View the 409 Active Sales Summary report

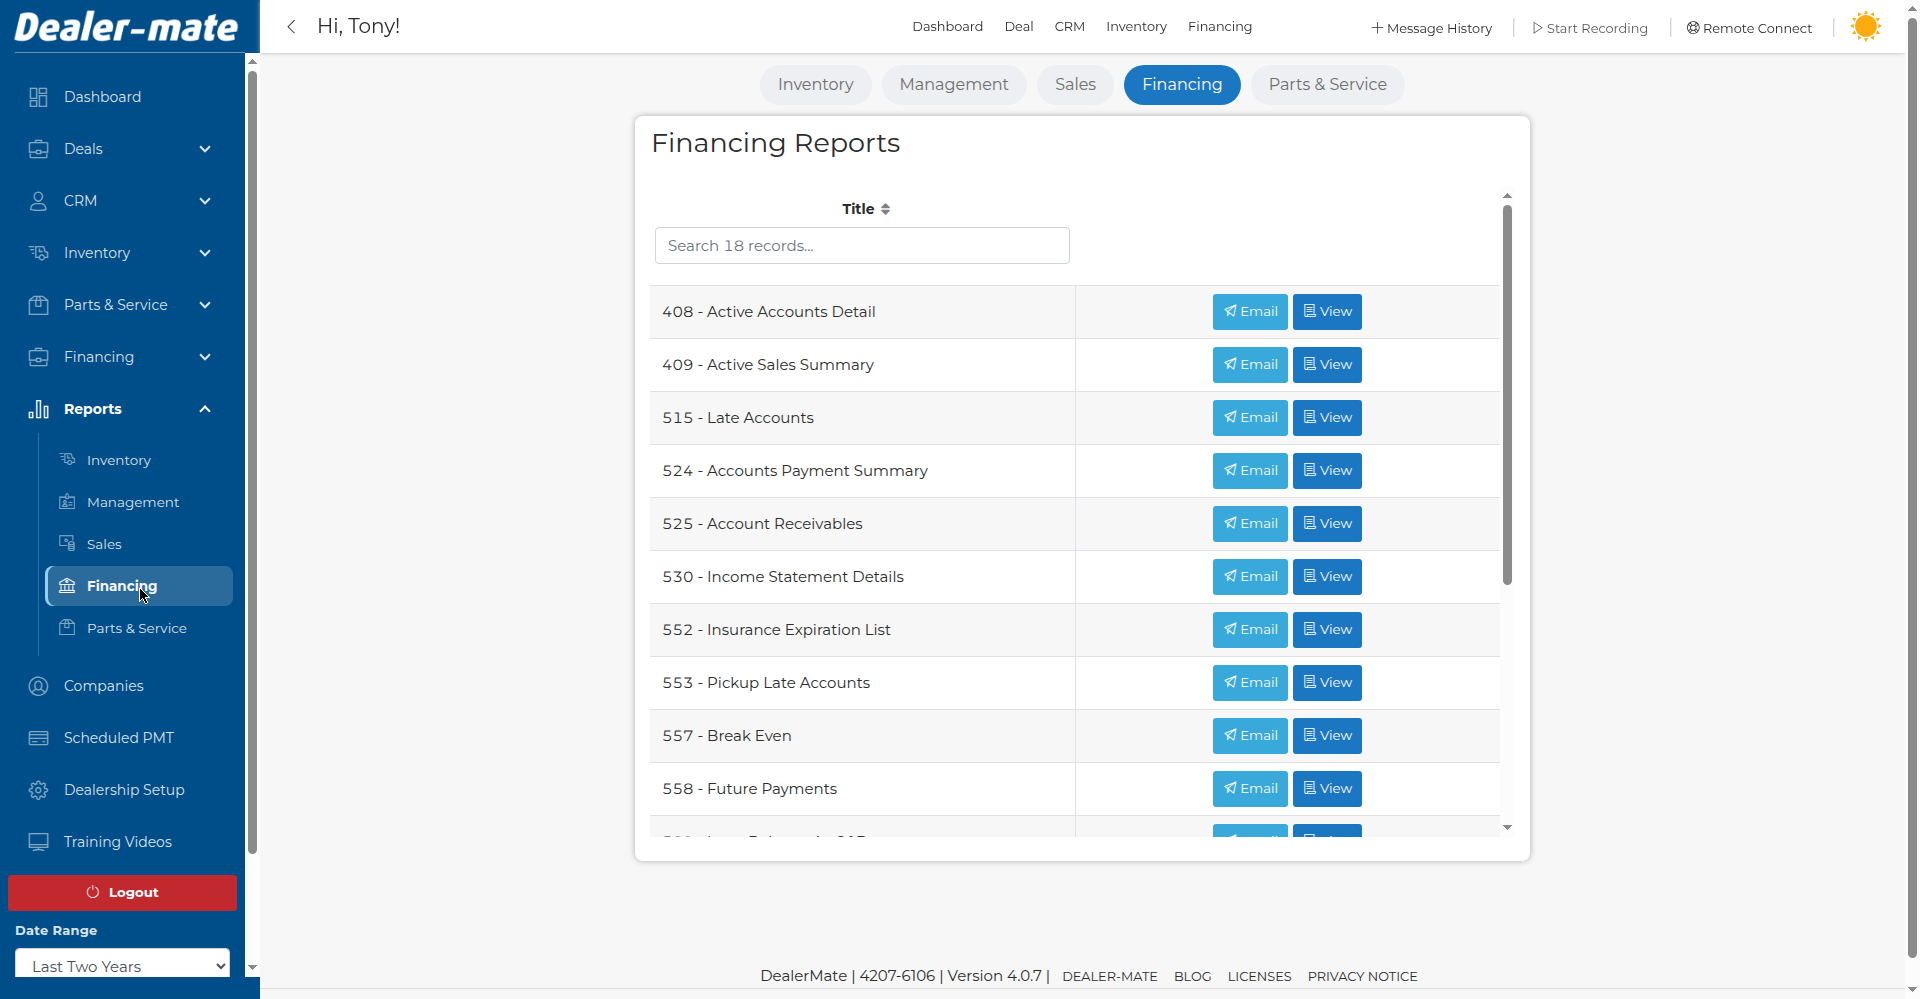pyautogui.click(x=1327, y=365)
